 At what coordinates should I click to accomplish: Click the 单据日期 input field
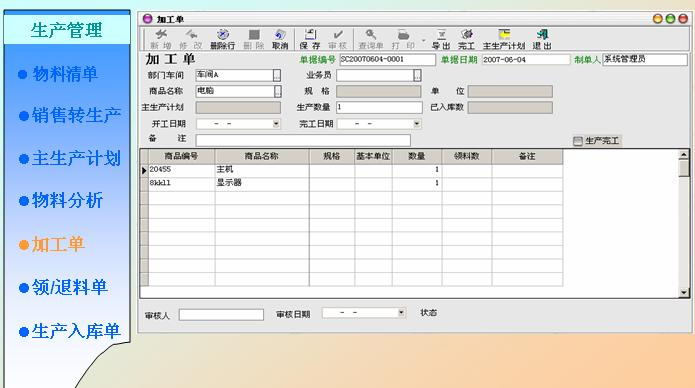(x=526, y=59)
